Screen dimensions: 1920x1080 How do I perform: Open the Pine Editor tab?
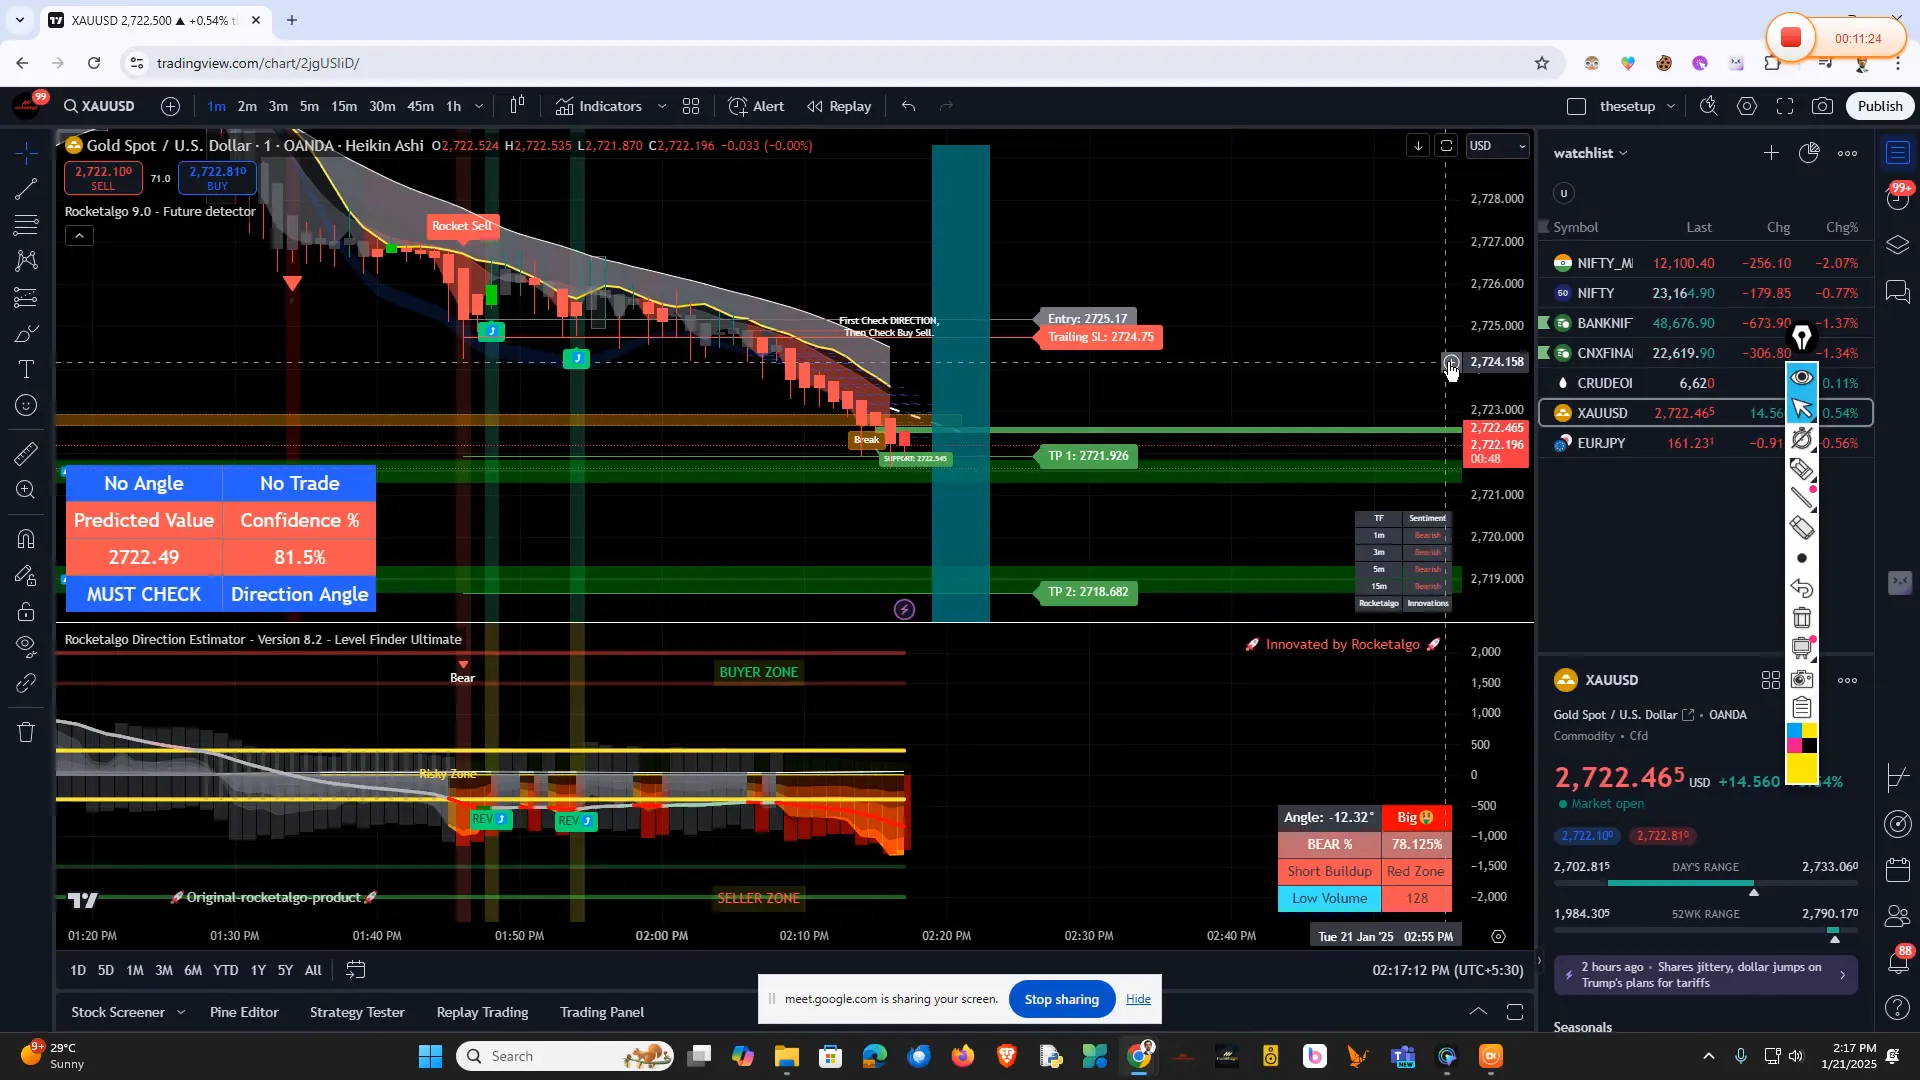click(x=244, y=1012)
